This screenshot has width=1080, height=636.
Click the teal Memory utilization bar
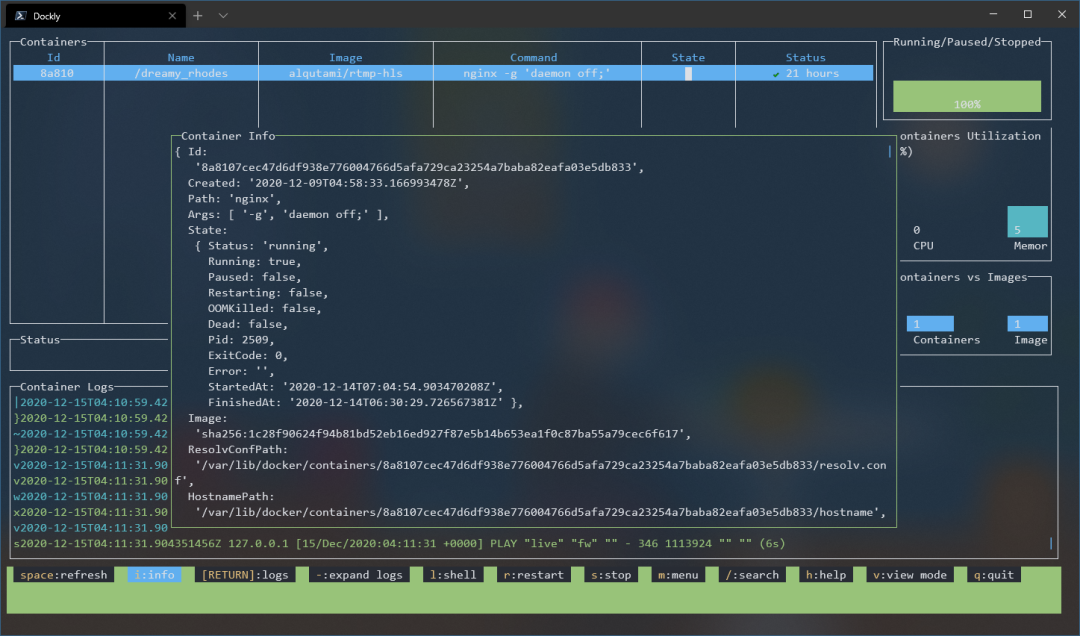[x=1028, y=222]
